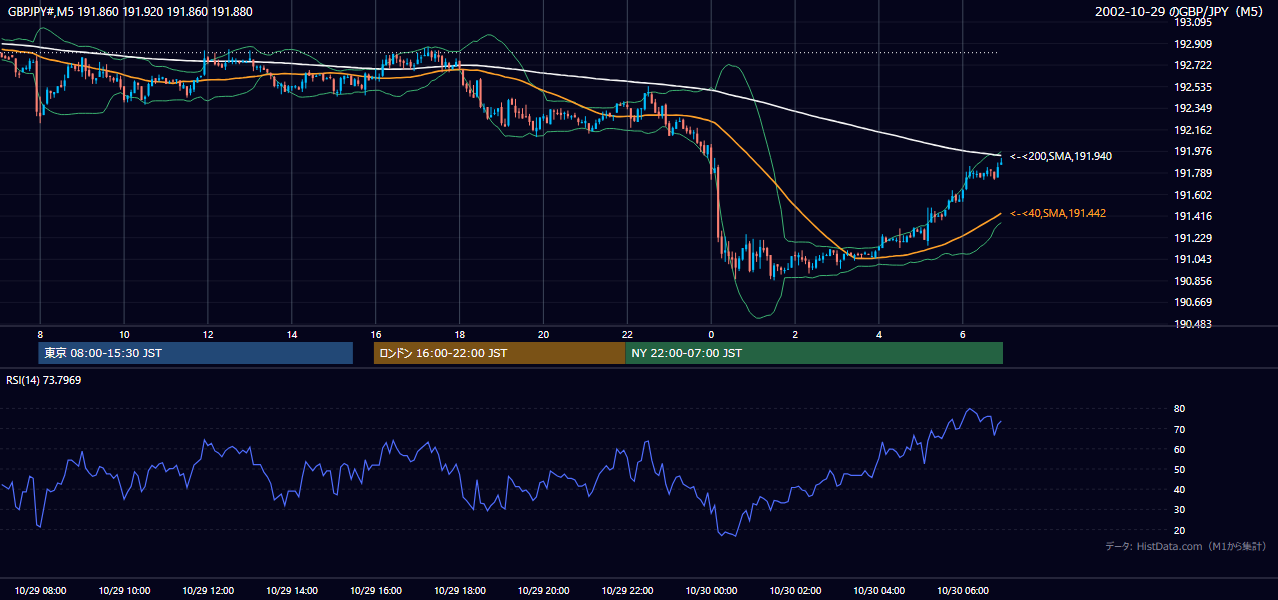The image size is (1278, 600).
Task: Click hour tick 18 below the price chart
Action: click(459, 334)
